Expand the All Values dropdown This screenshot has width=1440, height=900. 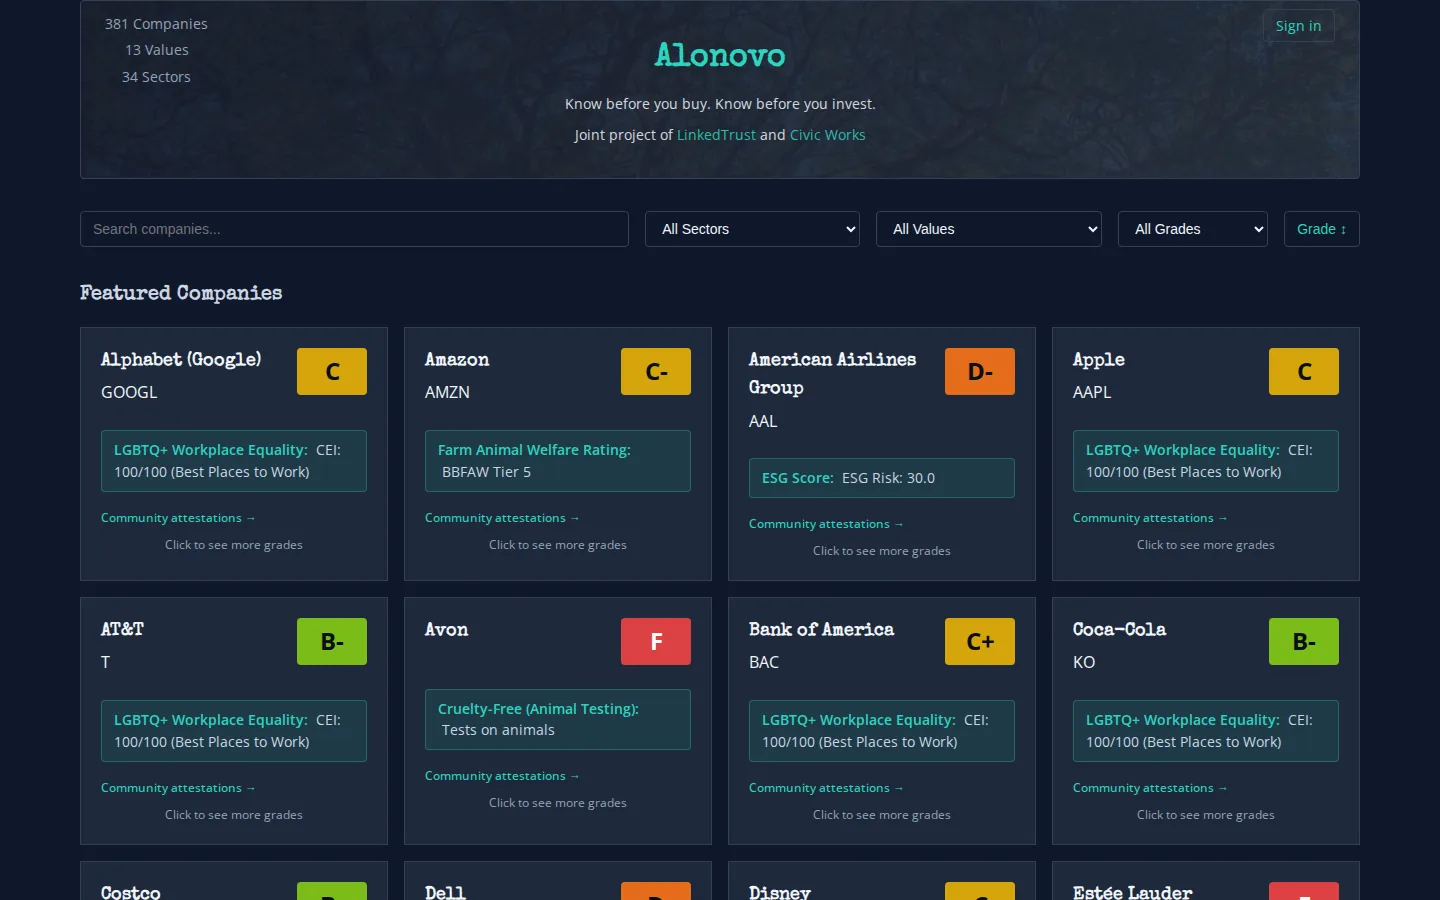coord(989,229)
